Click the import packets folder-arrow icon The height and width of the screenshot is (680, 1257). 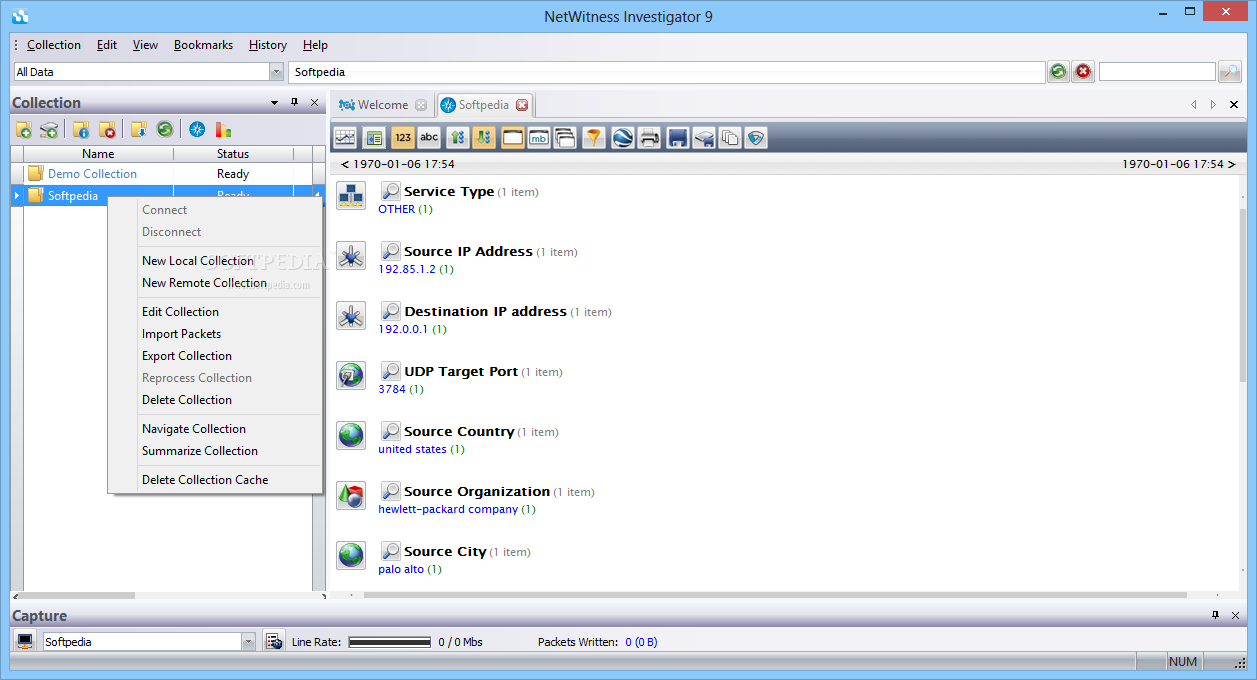click(x=139, y=129)
